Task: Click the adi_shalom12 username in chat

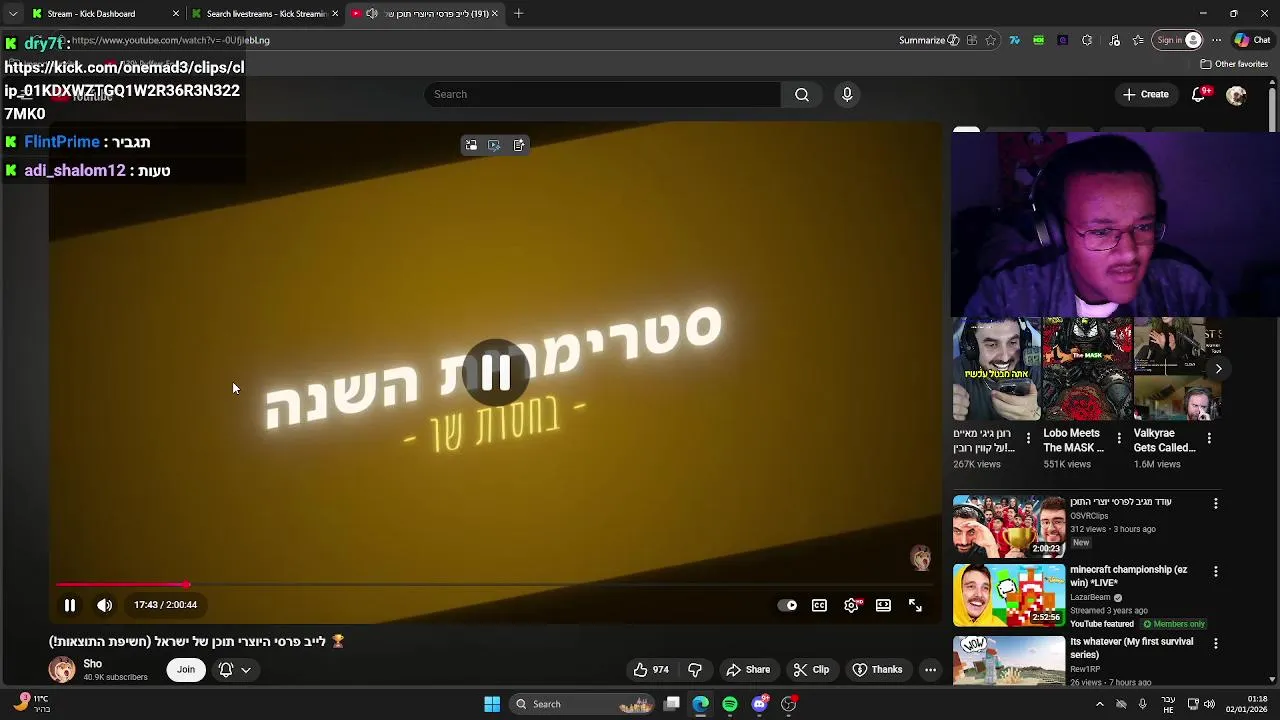Action: pyautogui.click(x=75, y=171)
